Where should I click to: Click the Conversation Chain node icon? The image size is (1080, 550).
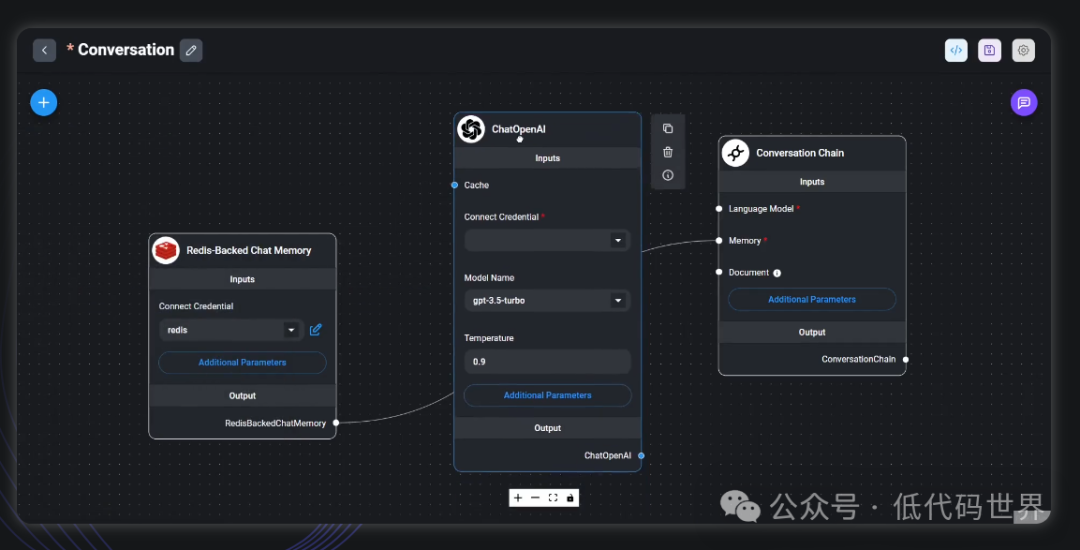pos(735,153)
